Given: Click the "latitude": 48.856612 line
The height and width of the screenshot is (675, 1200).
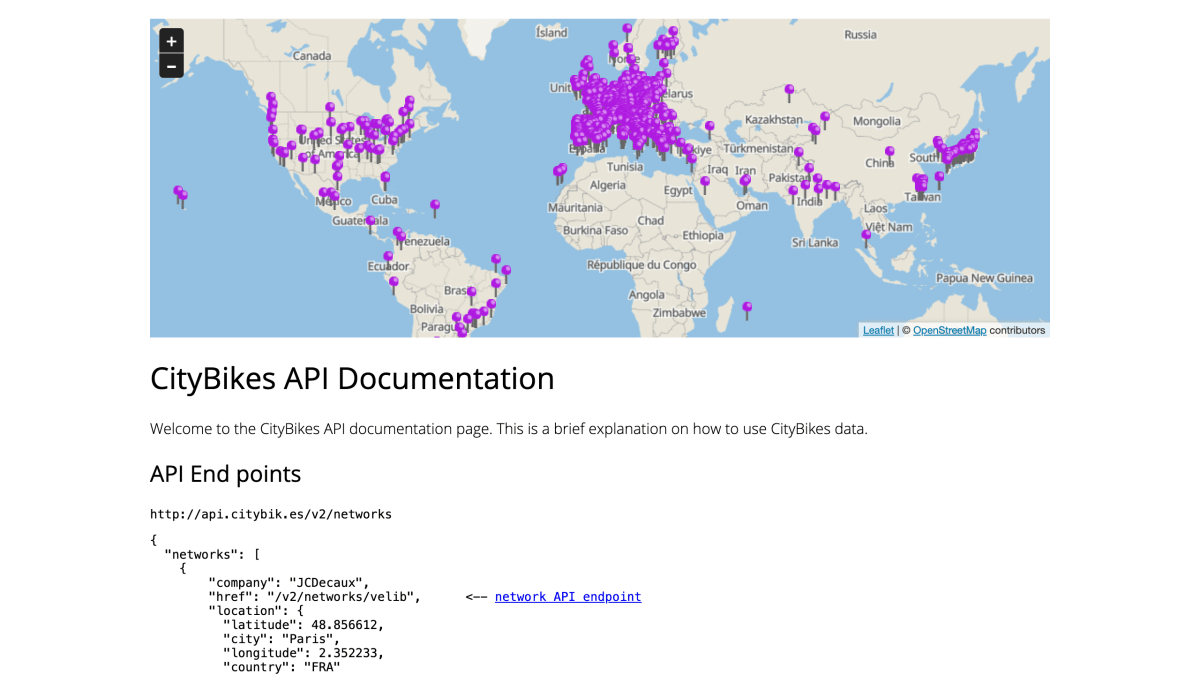Looking at the screenshot, I should pos(303,625).
